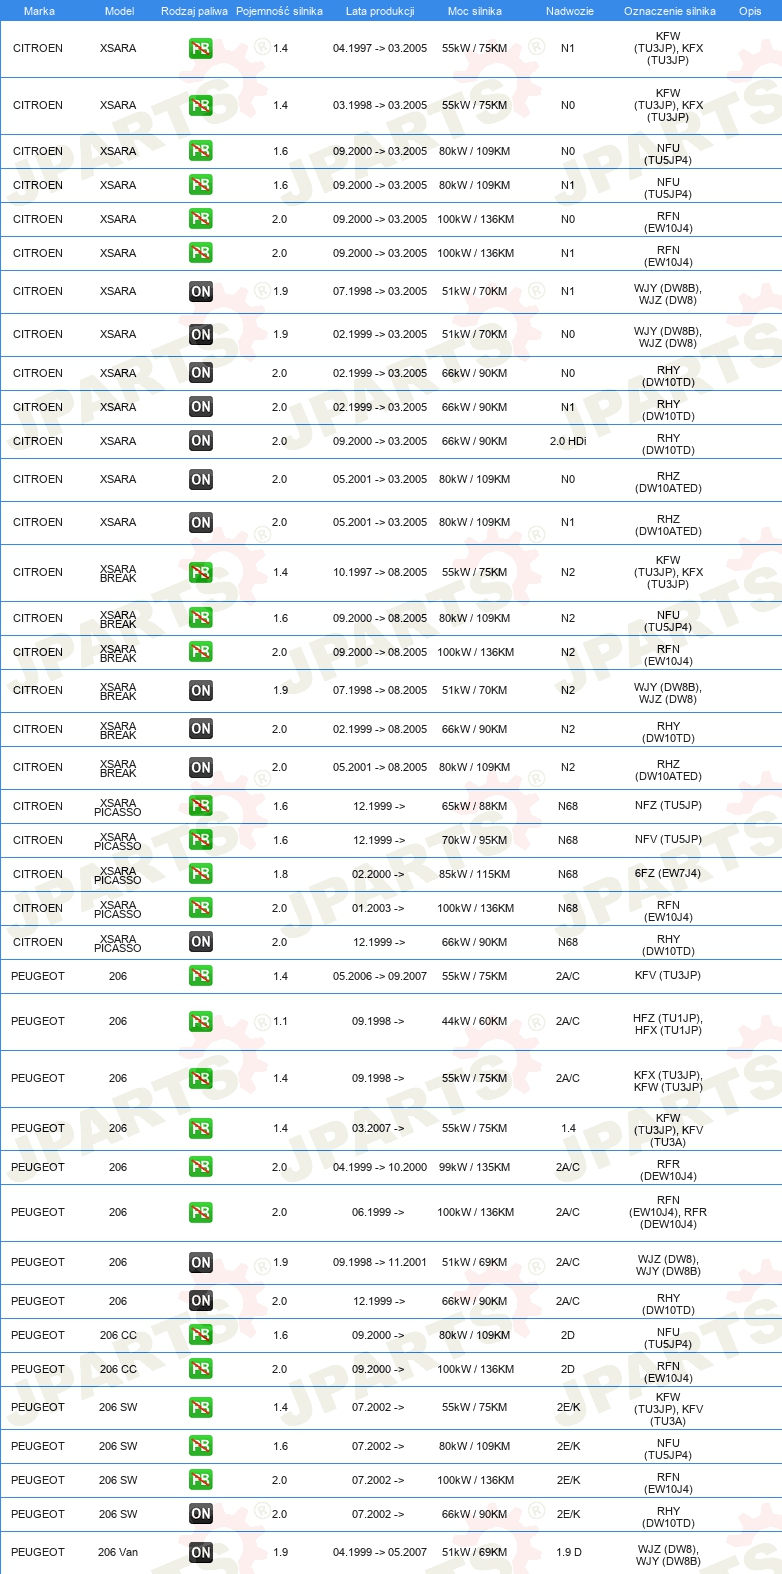This screenshot has width=782, height=1574.
Task: Click ON diesel icon for Peugeot 206 Van row
Action: point(201,1553)
